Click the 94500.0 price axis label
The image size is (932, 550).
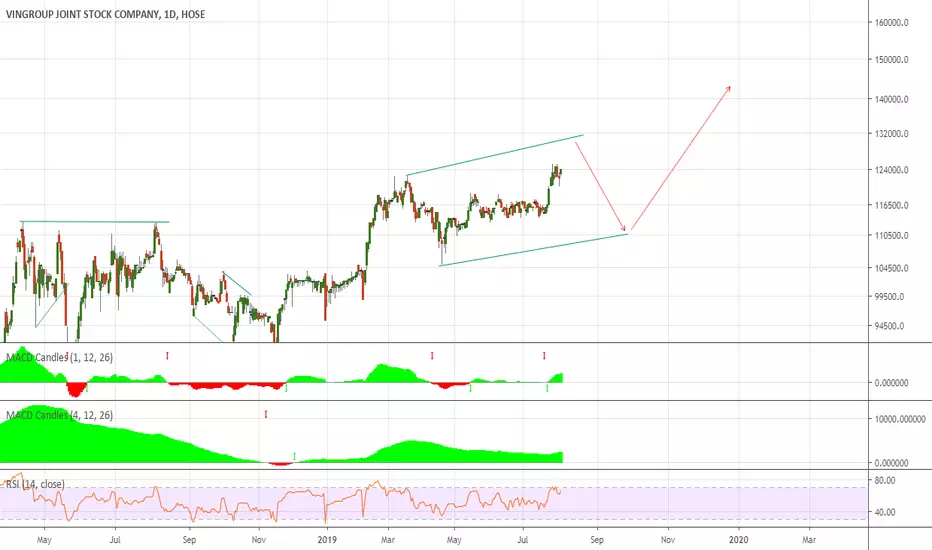click(889, 326)
